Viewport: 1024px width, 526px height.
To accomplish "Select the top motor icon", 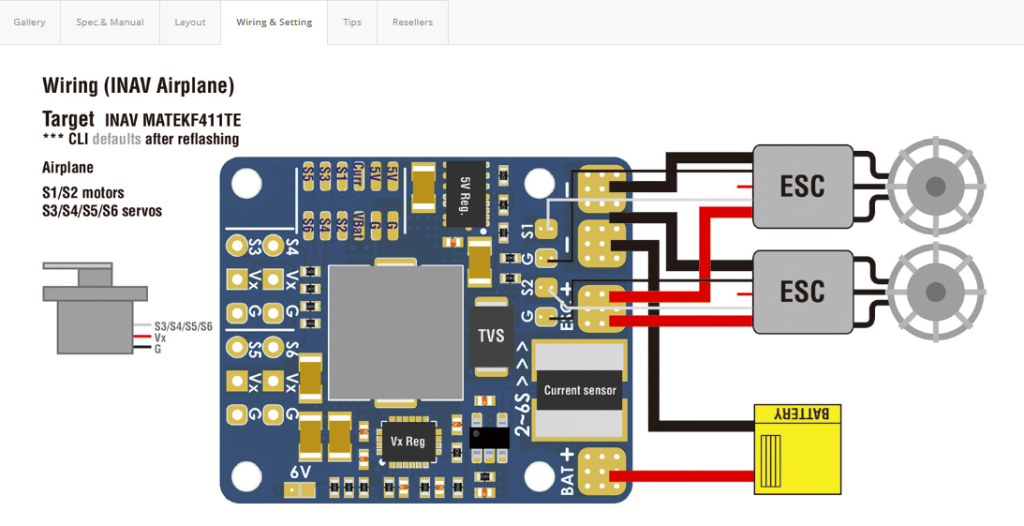I will click(x=935, y=186).
